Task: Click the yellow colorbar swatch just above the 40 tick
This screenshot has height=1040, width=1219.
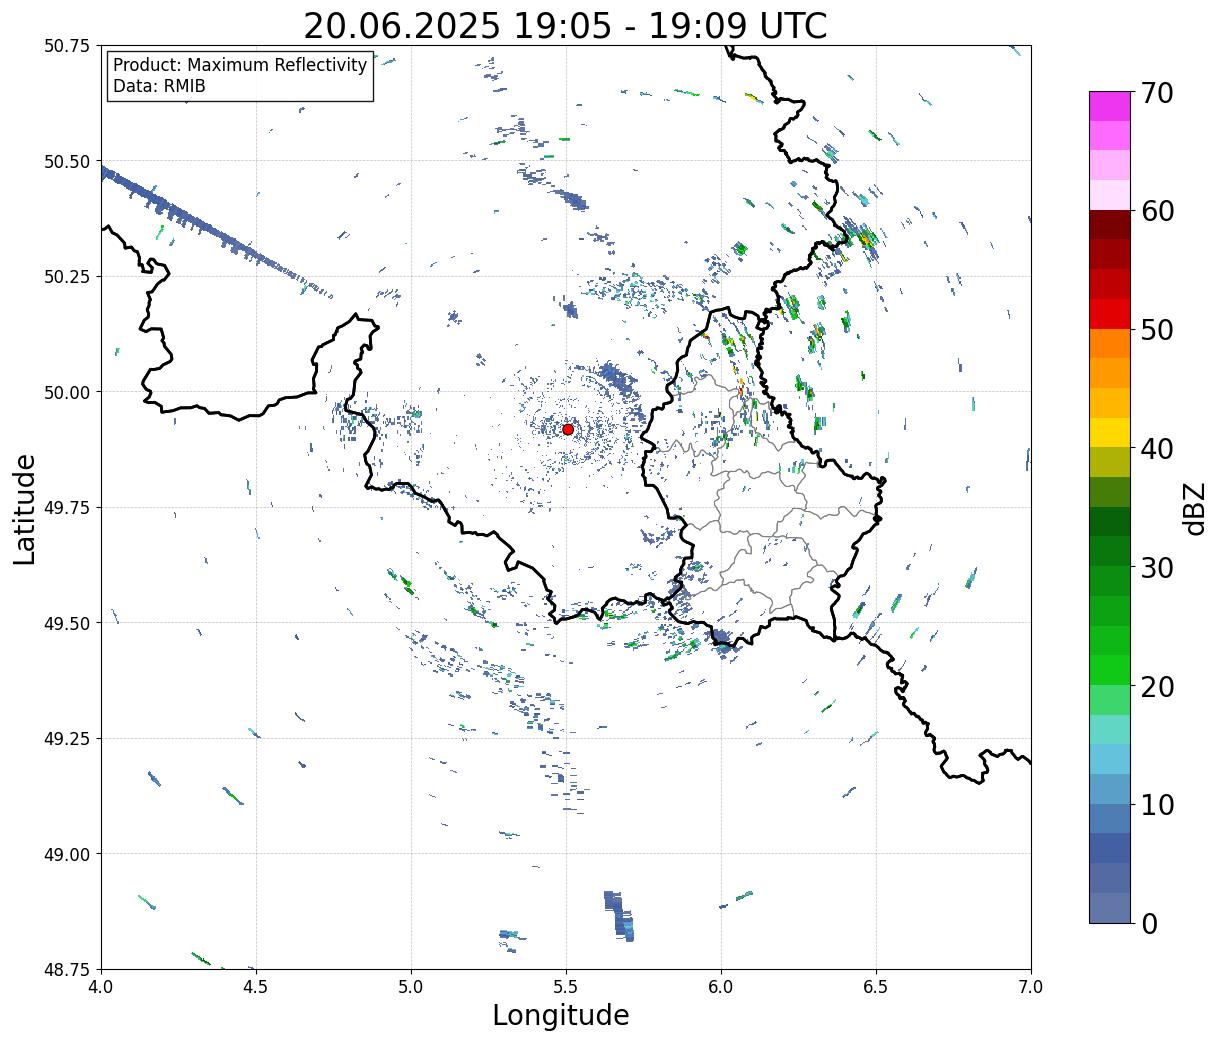Action: (1110, 432)
